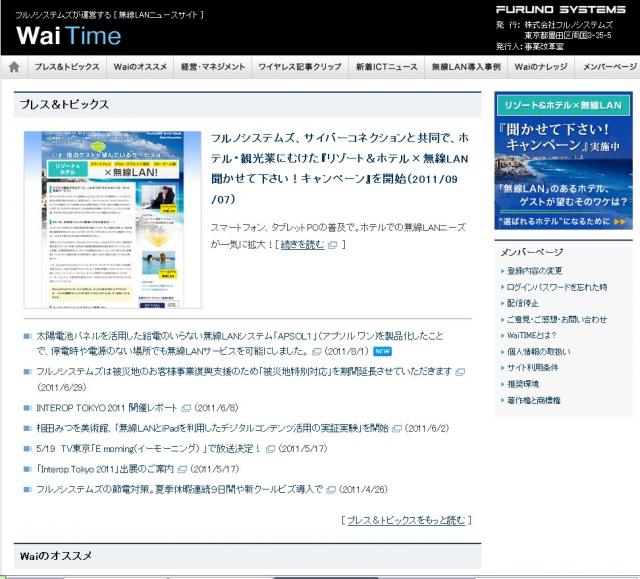Click new-window icon after 開催レポート
This screenshot has width=640, height=579.
click(186, 408)
